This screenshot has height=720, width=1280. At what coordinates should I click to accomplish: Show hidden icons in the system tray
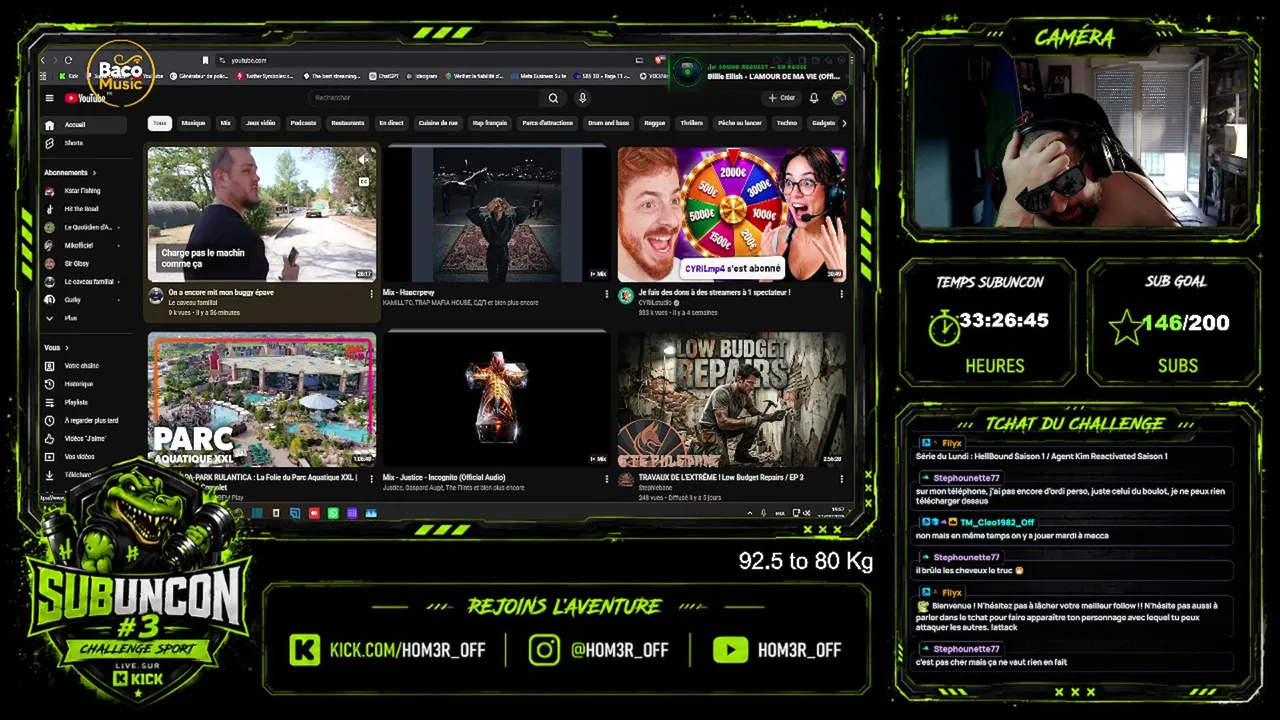point(750,513)
